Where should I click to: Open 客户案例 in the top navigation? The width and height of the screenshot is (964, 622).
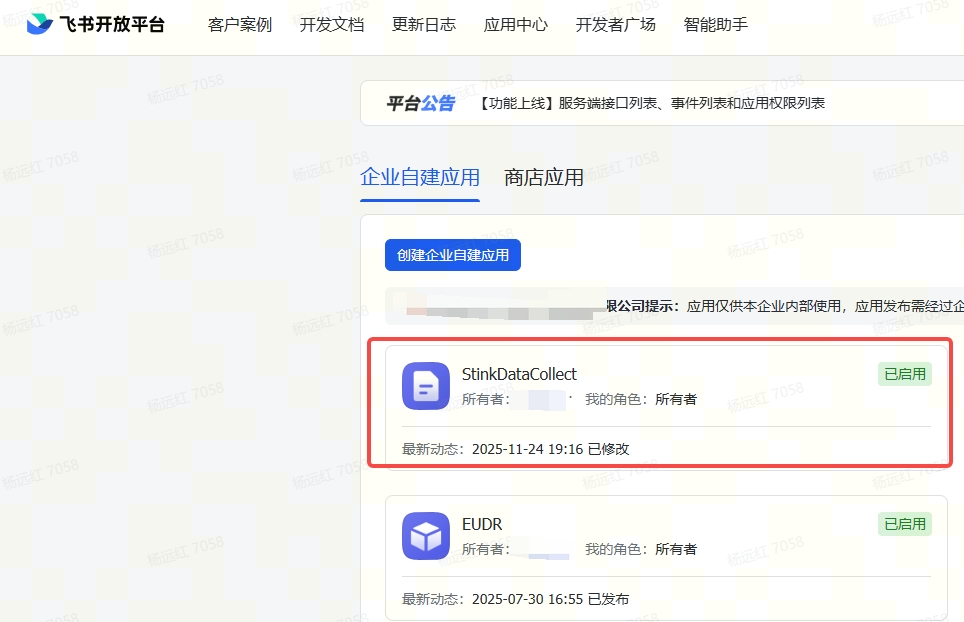(x=240, y=25)
